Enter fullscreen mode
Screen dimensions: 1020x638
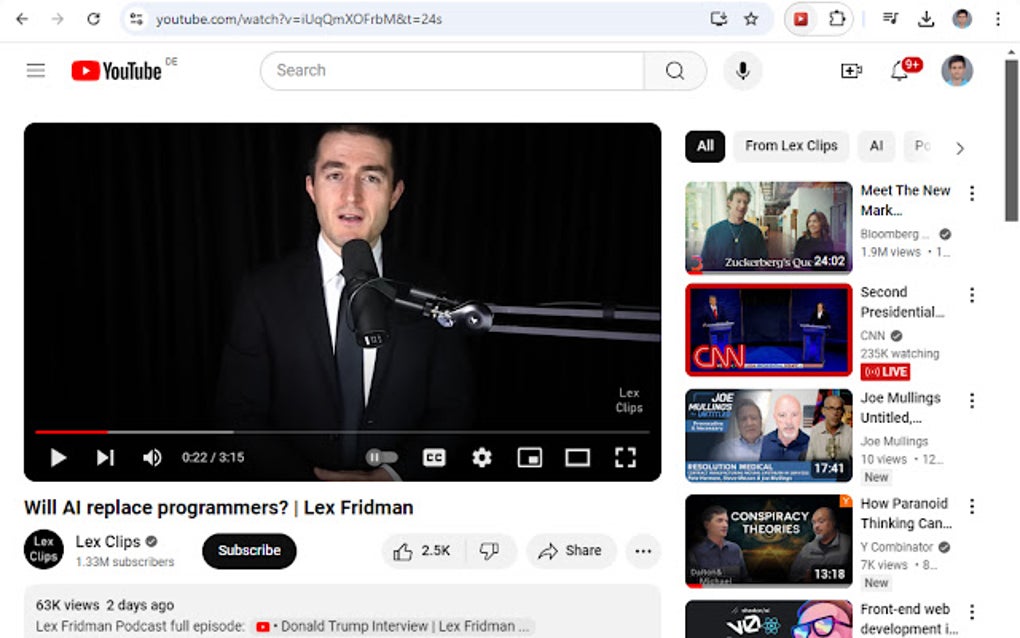point(626,457)
